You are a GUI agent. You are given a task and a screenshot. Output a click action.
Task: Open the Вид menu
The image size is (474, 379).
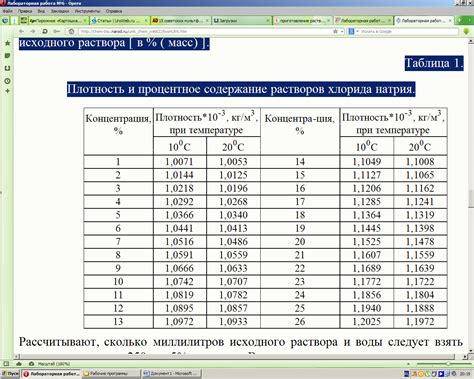[x=41, y=11]
